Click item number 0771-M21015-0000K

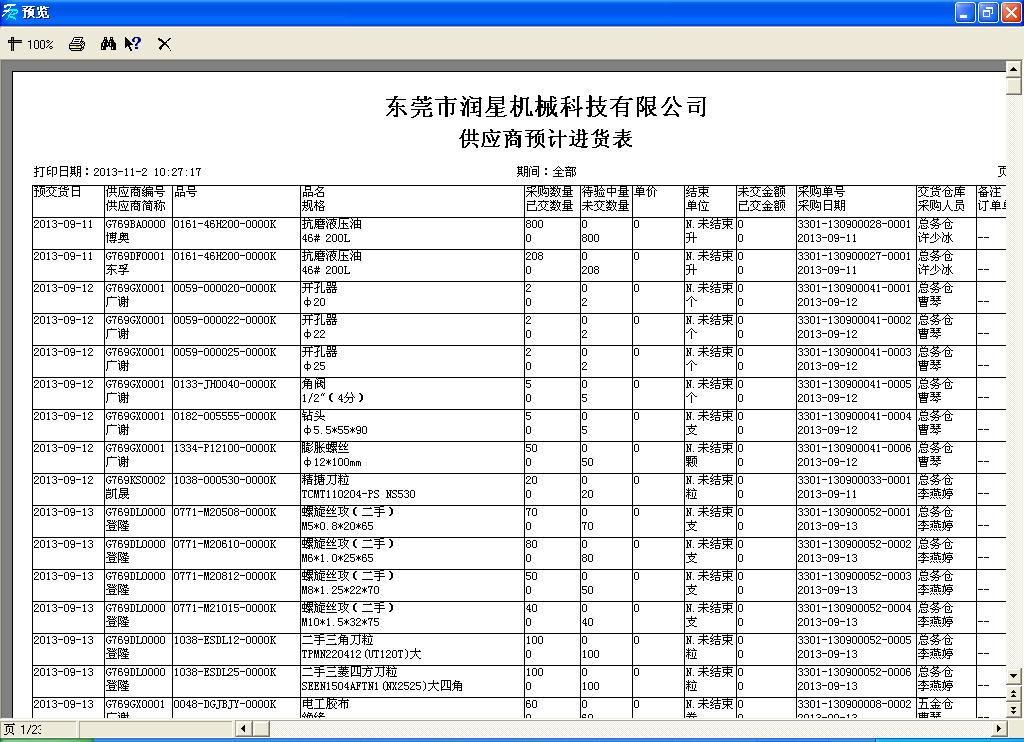point(225,608)
